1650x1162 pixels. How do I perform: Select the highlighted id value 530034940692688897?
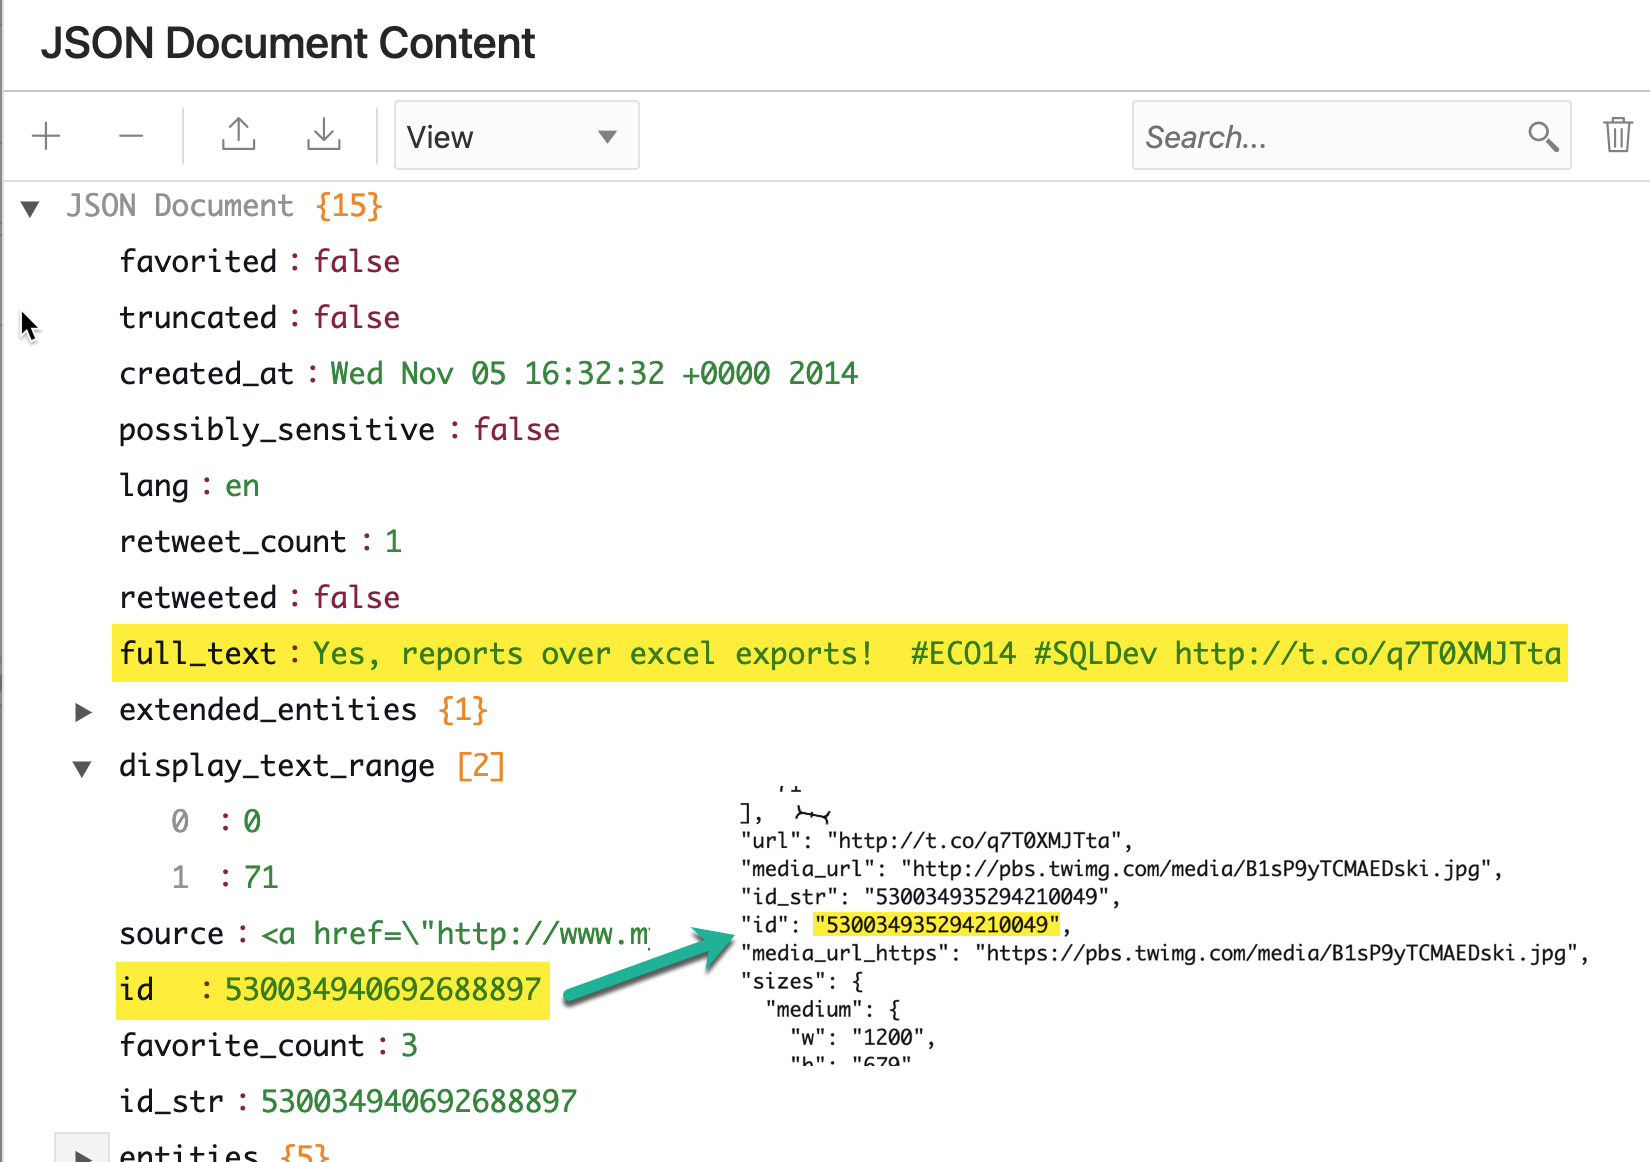coord(383,989)
